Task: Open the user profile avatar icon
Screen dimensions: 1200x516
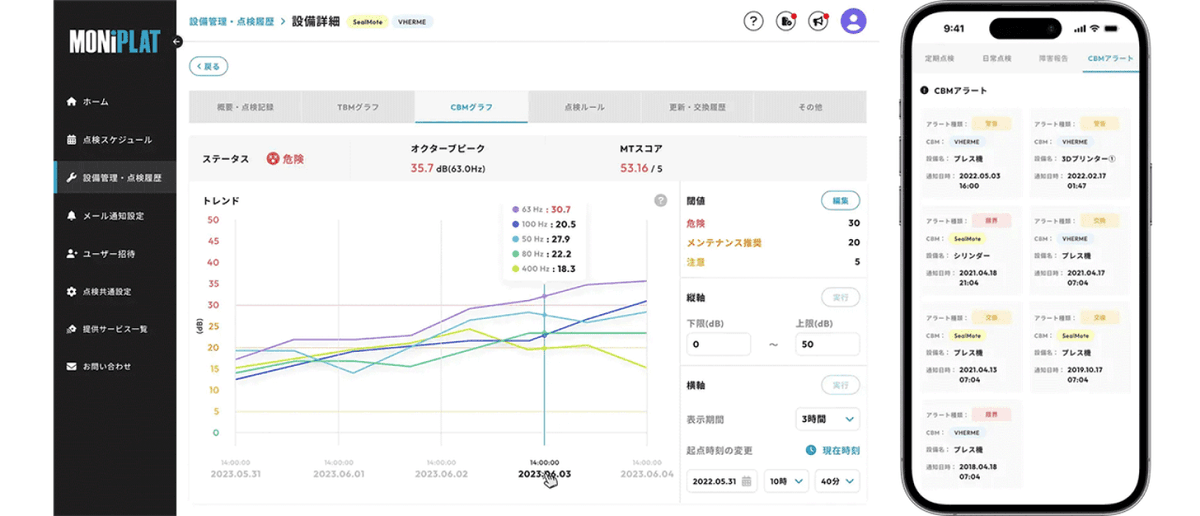Action: tap(853, 21)
